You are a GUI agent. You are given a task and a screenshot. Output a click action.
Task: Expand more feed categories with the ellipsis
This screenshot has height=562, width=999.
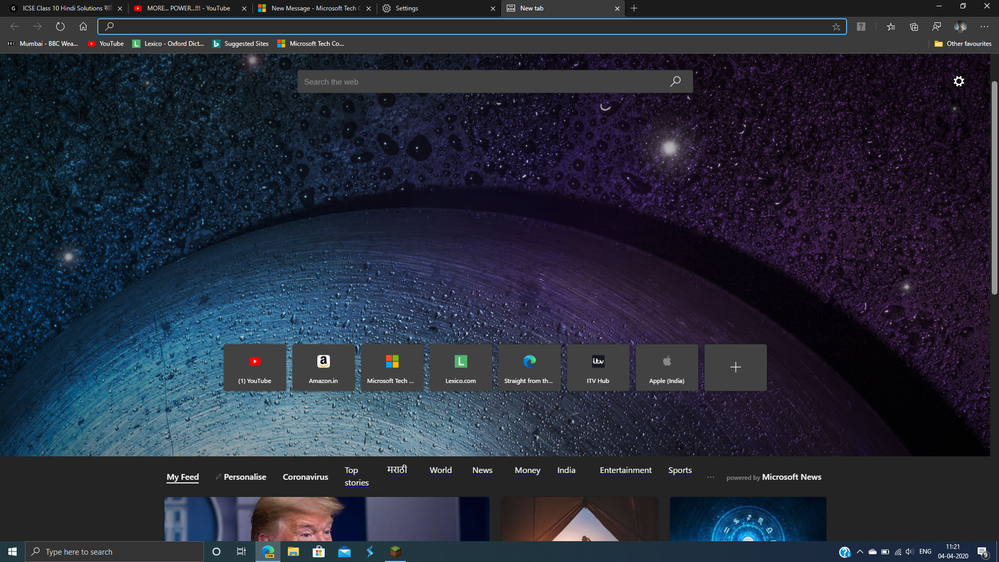pos(711,477)
